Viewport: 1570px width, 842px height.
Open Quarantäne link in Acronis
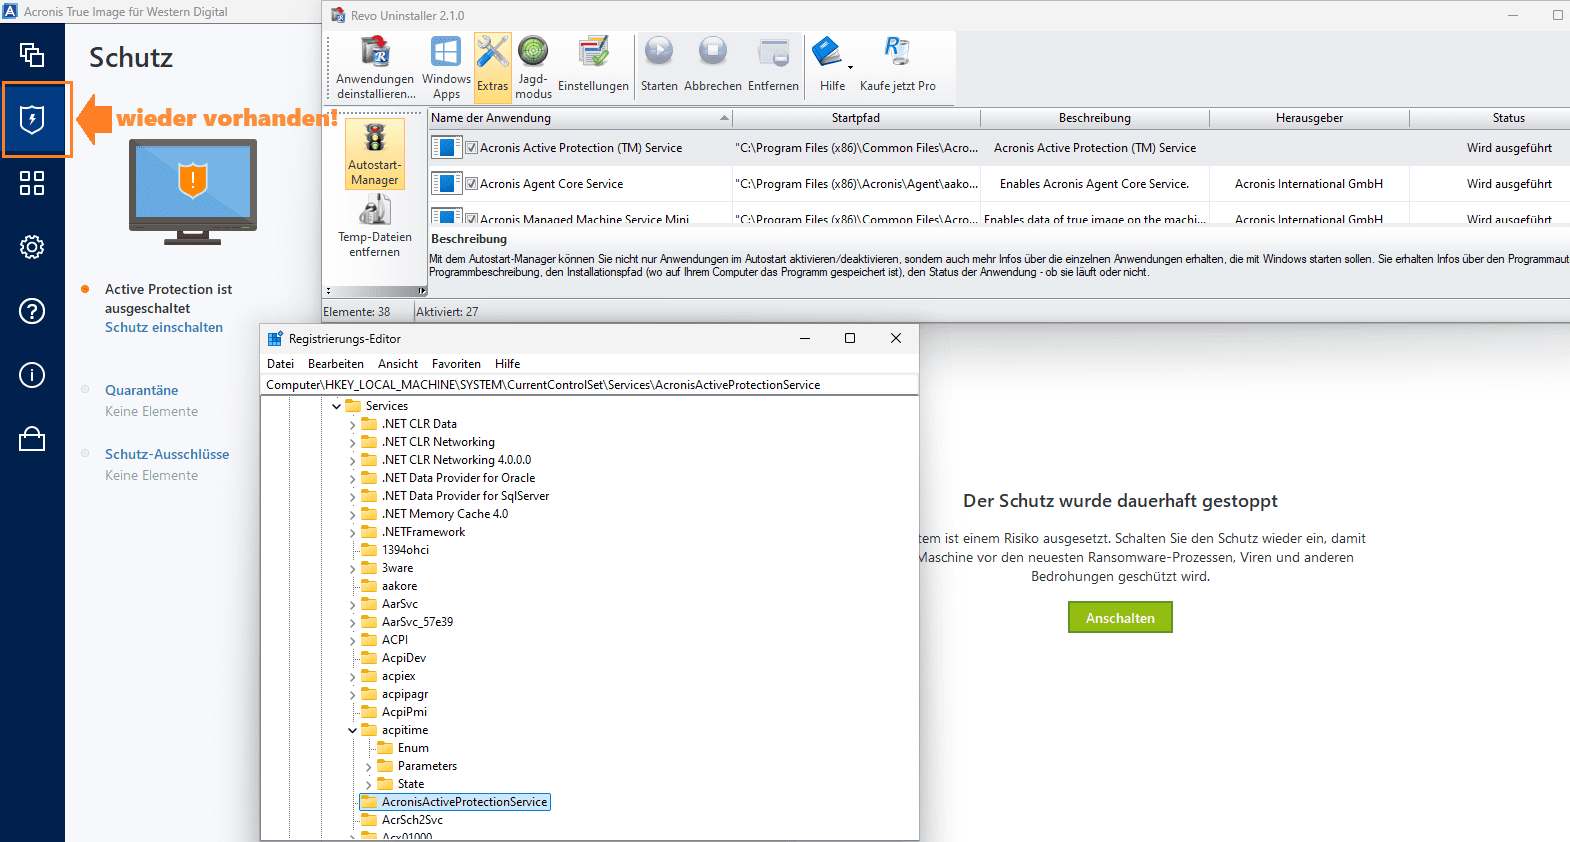pos(142,390)
